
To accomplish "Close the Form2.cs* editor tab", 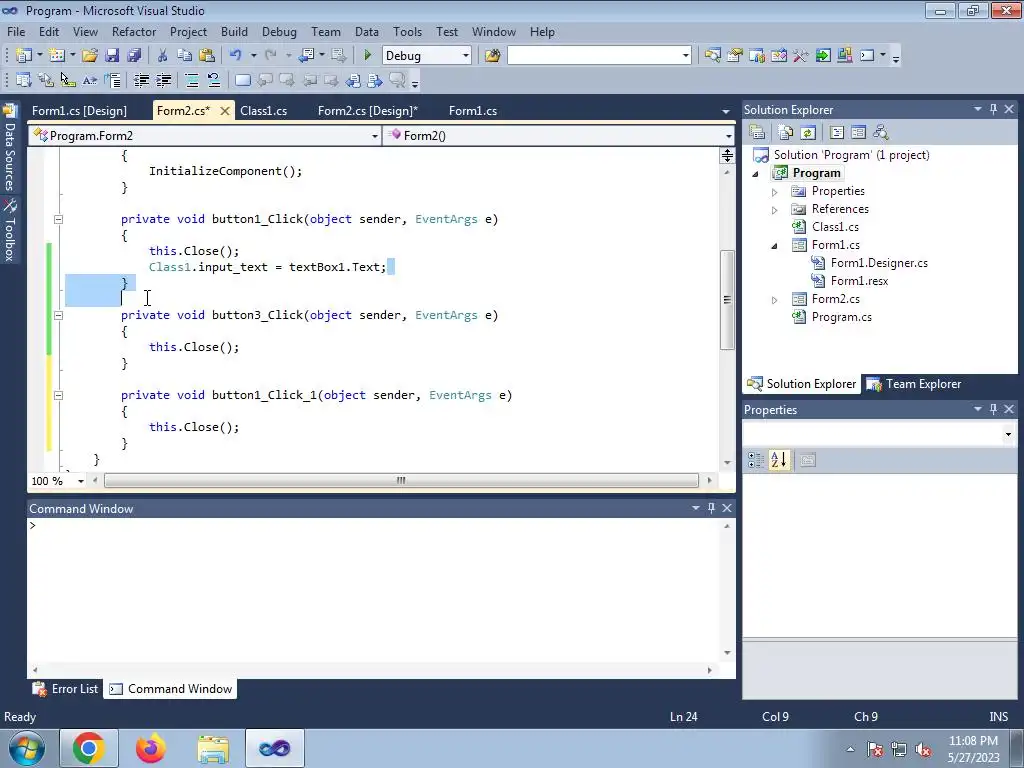I will click(x=225, y=111).
